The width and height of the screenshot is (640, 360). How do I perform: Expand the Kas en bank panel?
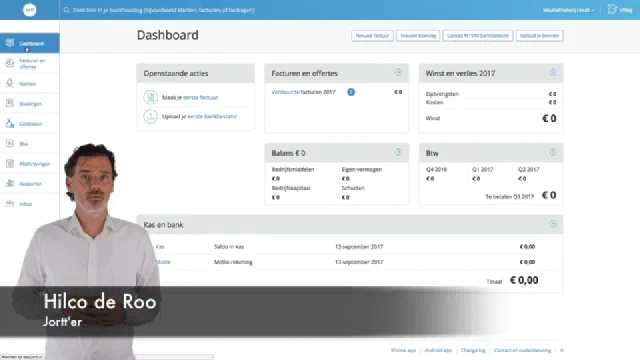[553, 224]
